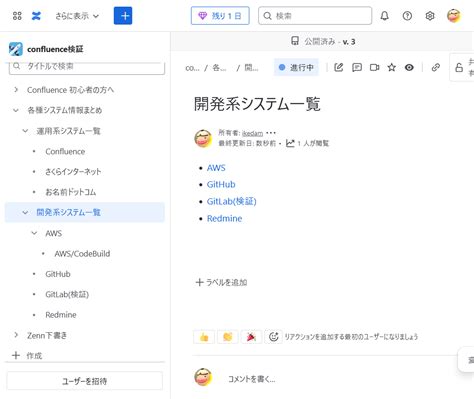The width and height of the screenshot is (474, 399).
Task: Open Redmine page in sidebar tree
Action: click(61, 315)
